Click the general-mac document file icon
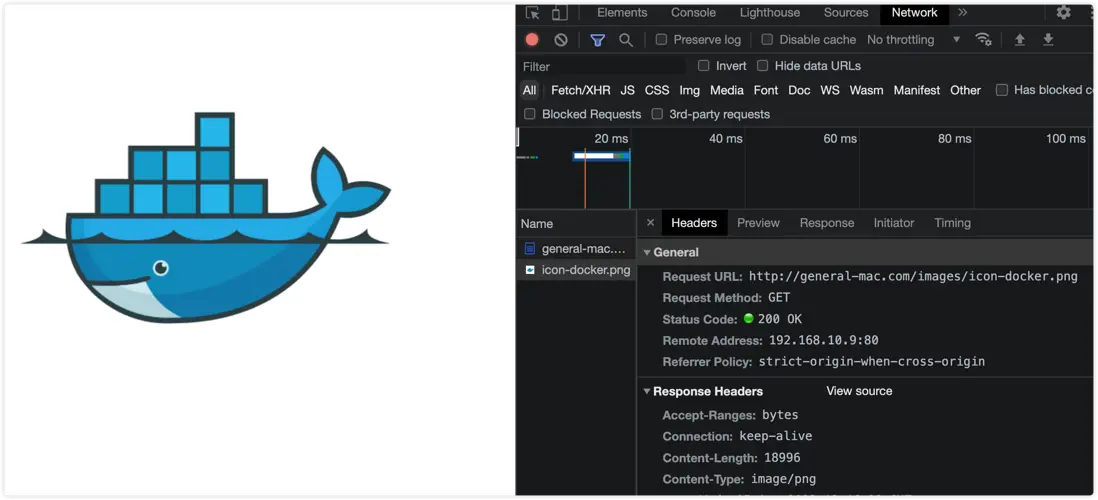1098x500 pixels. 530,249
